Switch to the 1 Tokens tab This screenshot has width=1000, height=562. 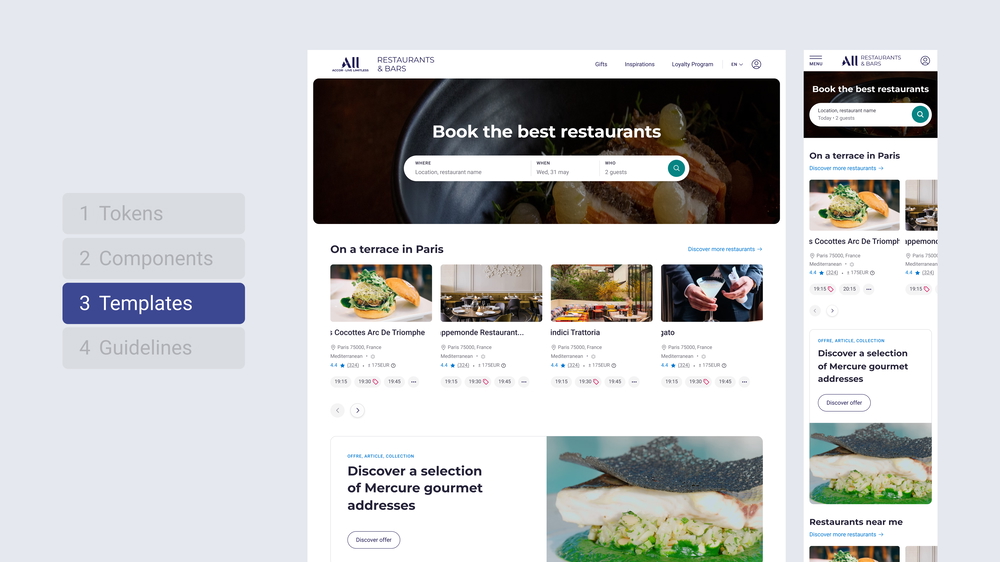point(154,214)
